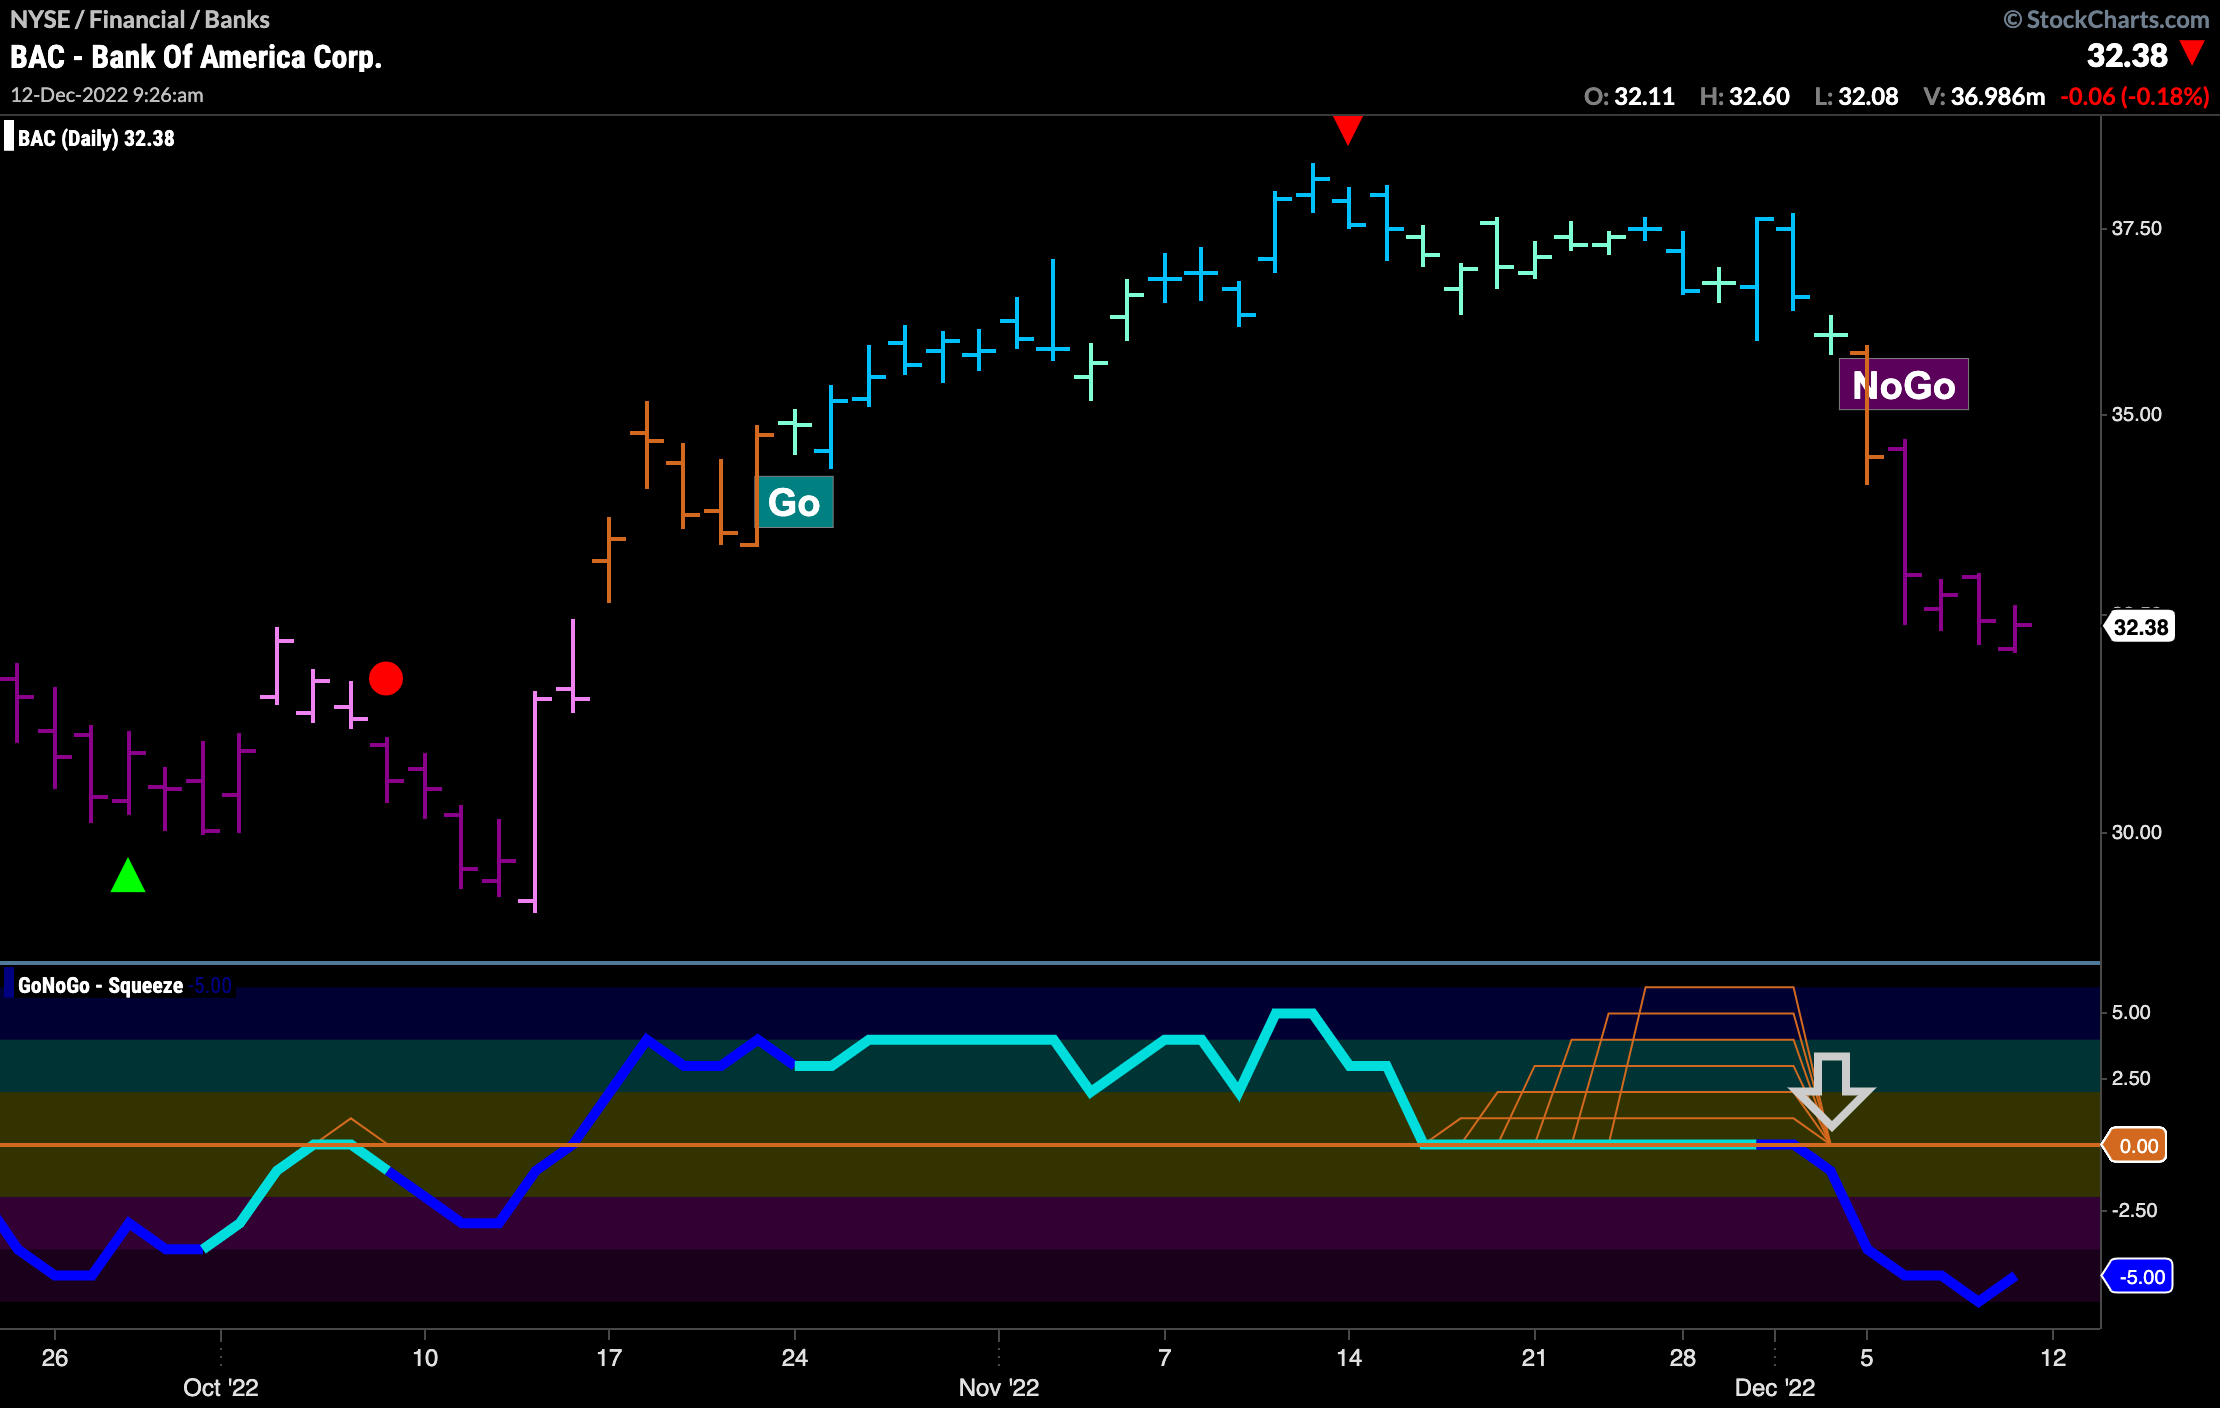Click the 26 date axis label
The image size is (2220, 1408).
point(55,1357)
